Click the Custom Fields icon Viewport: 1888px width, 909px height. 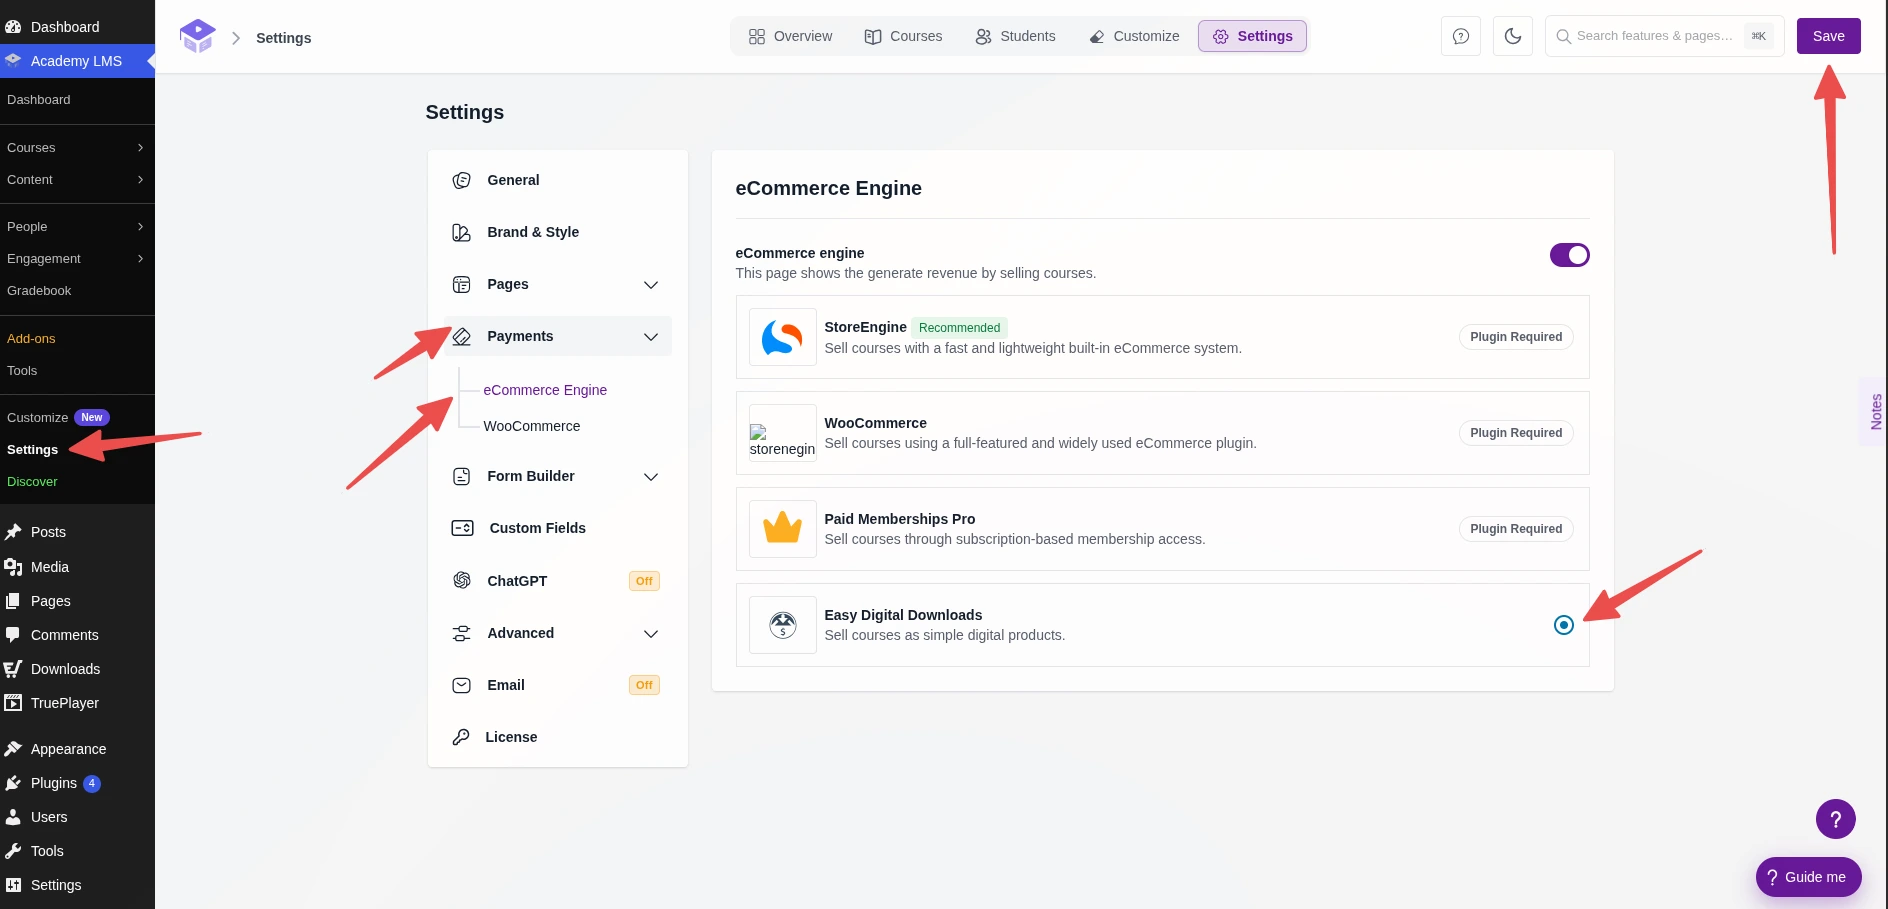pyautogui.click(x=462, y=528)
